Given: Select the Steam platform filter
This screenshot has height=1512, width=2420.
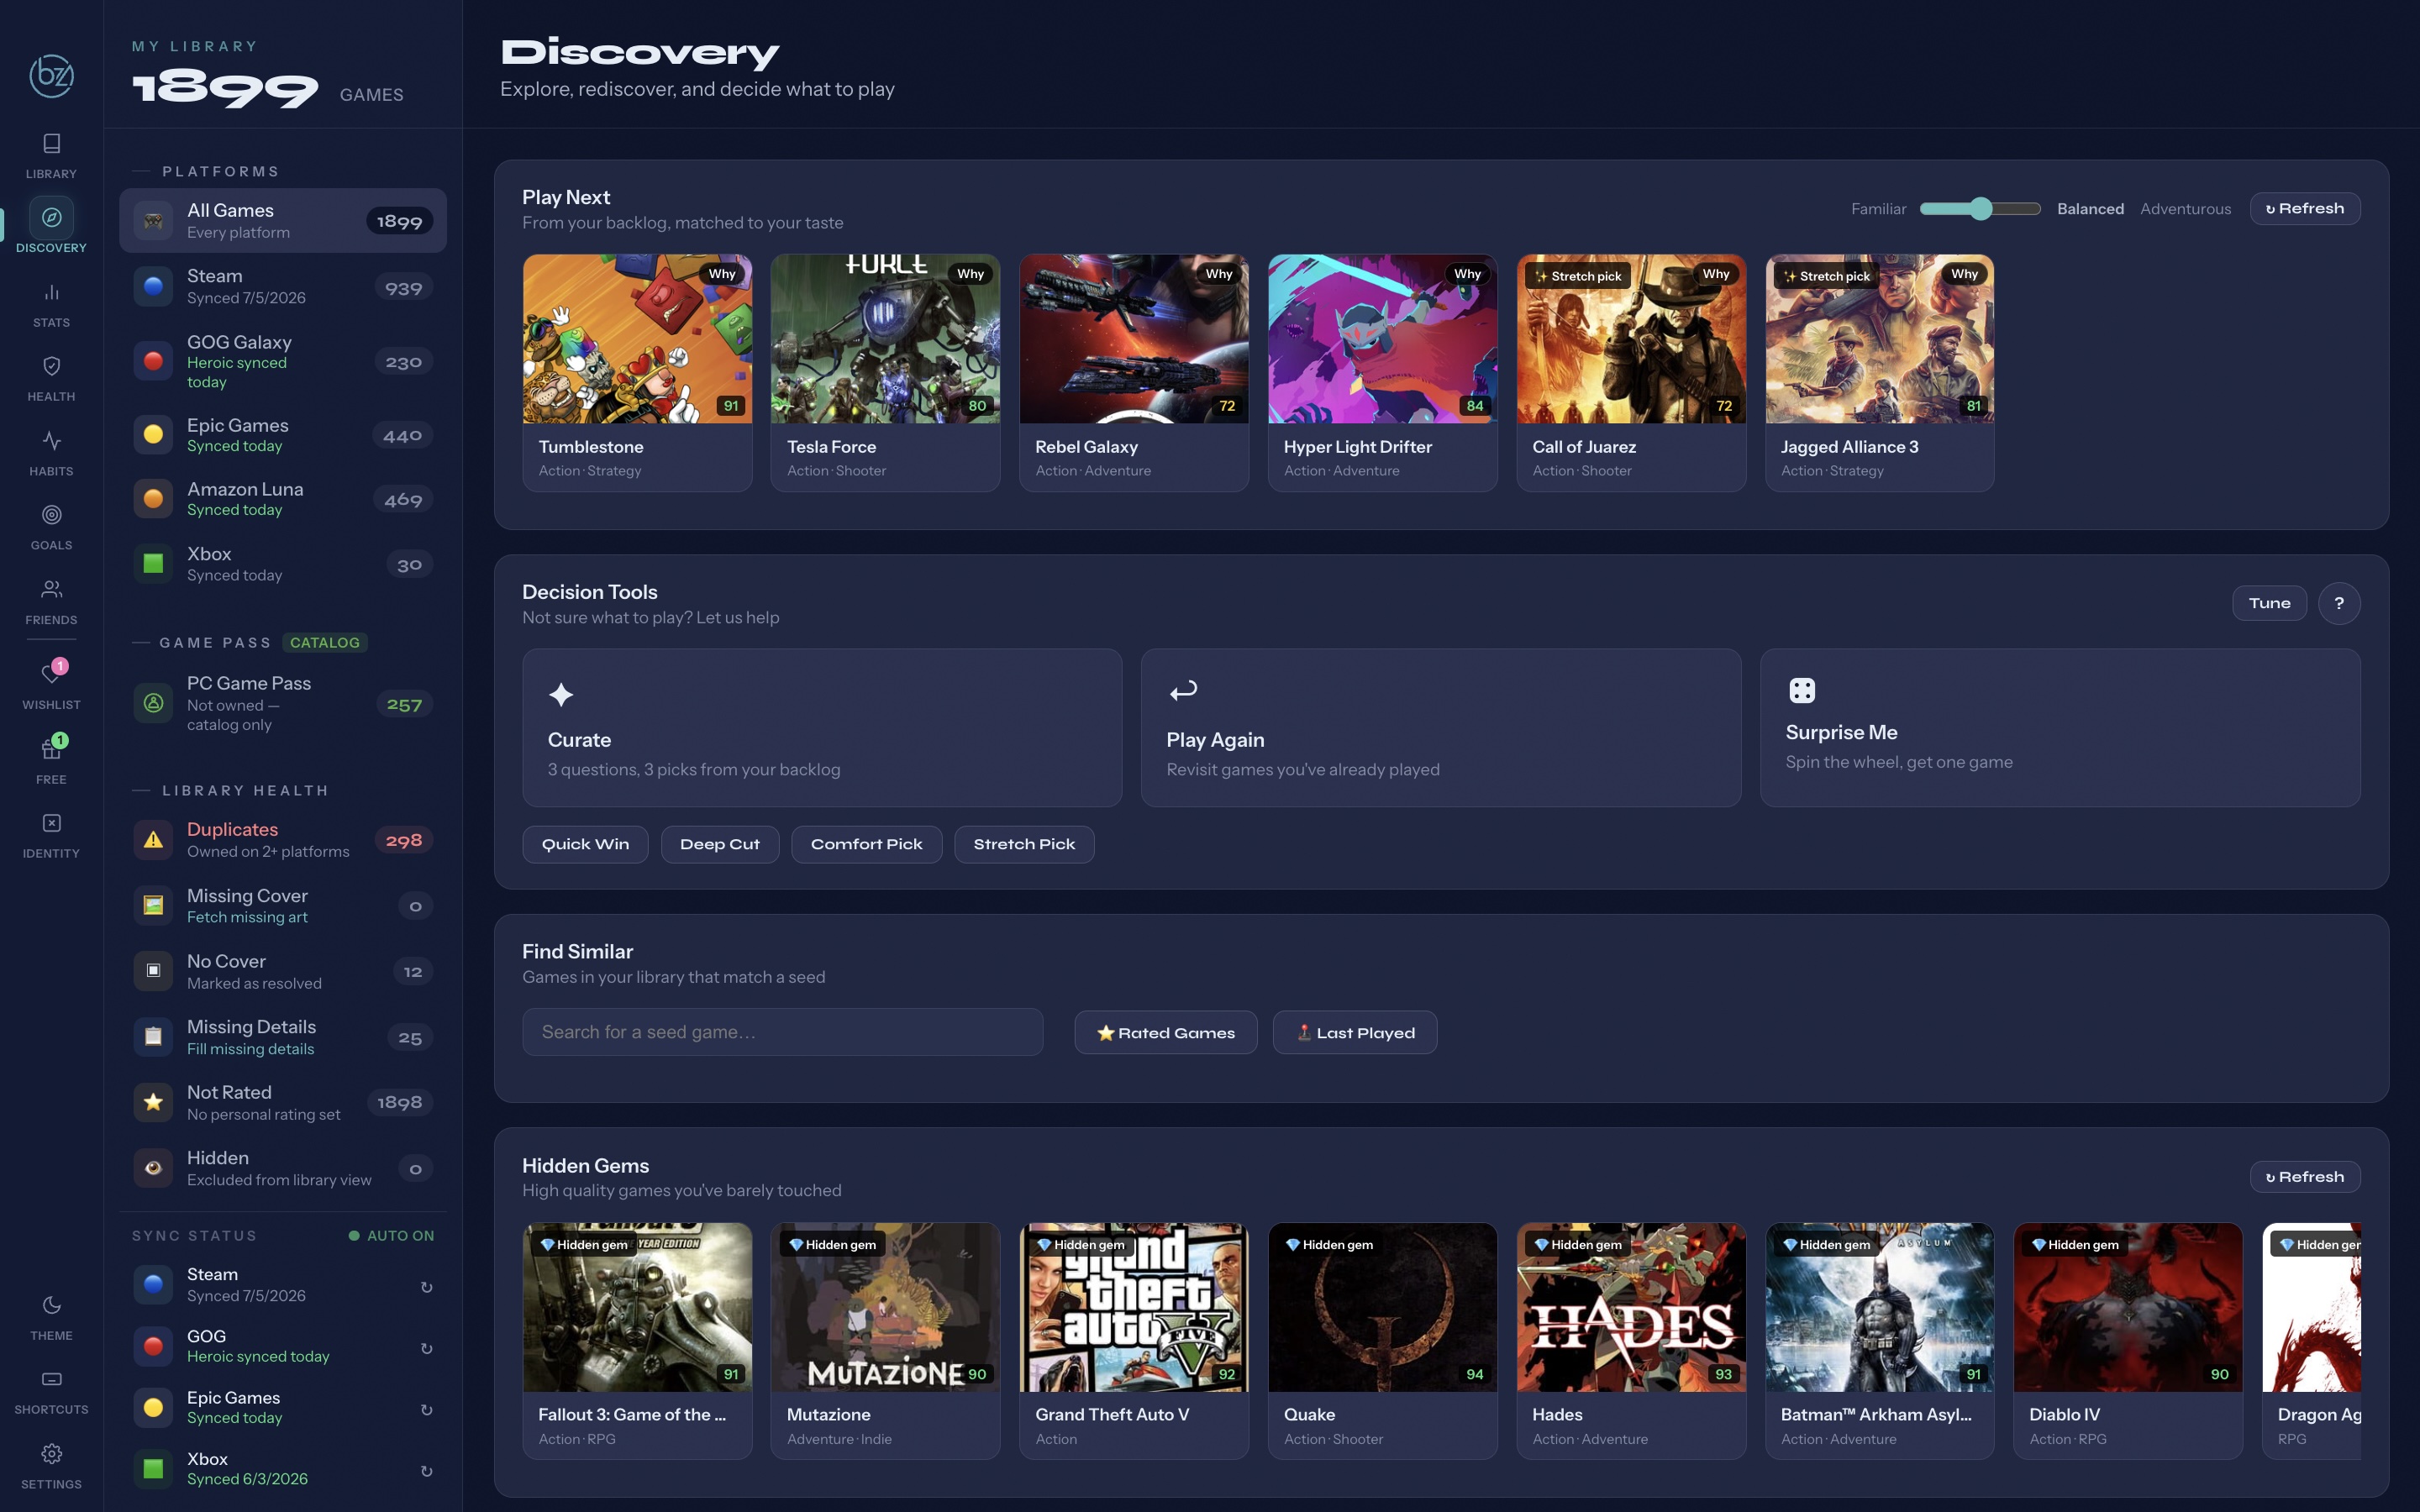Looking at the screenshot, I should (283, 287).
